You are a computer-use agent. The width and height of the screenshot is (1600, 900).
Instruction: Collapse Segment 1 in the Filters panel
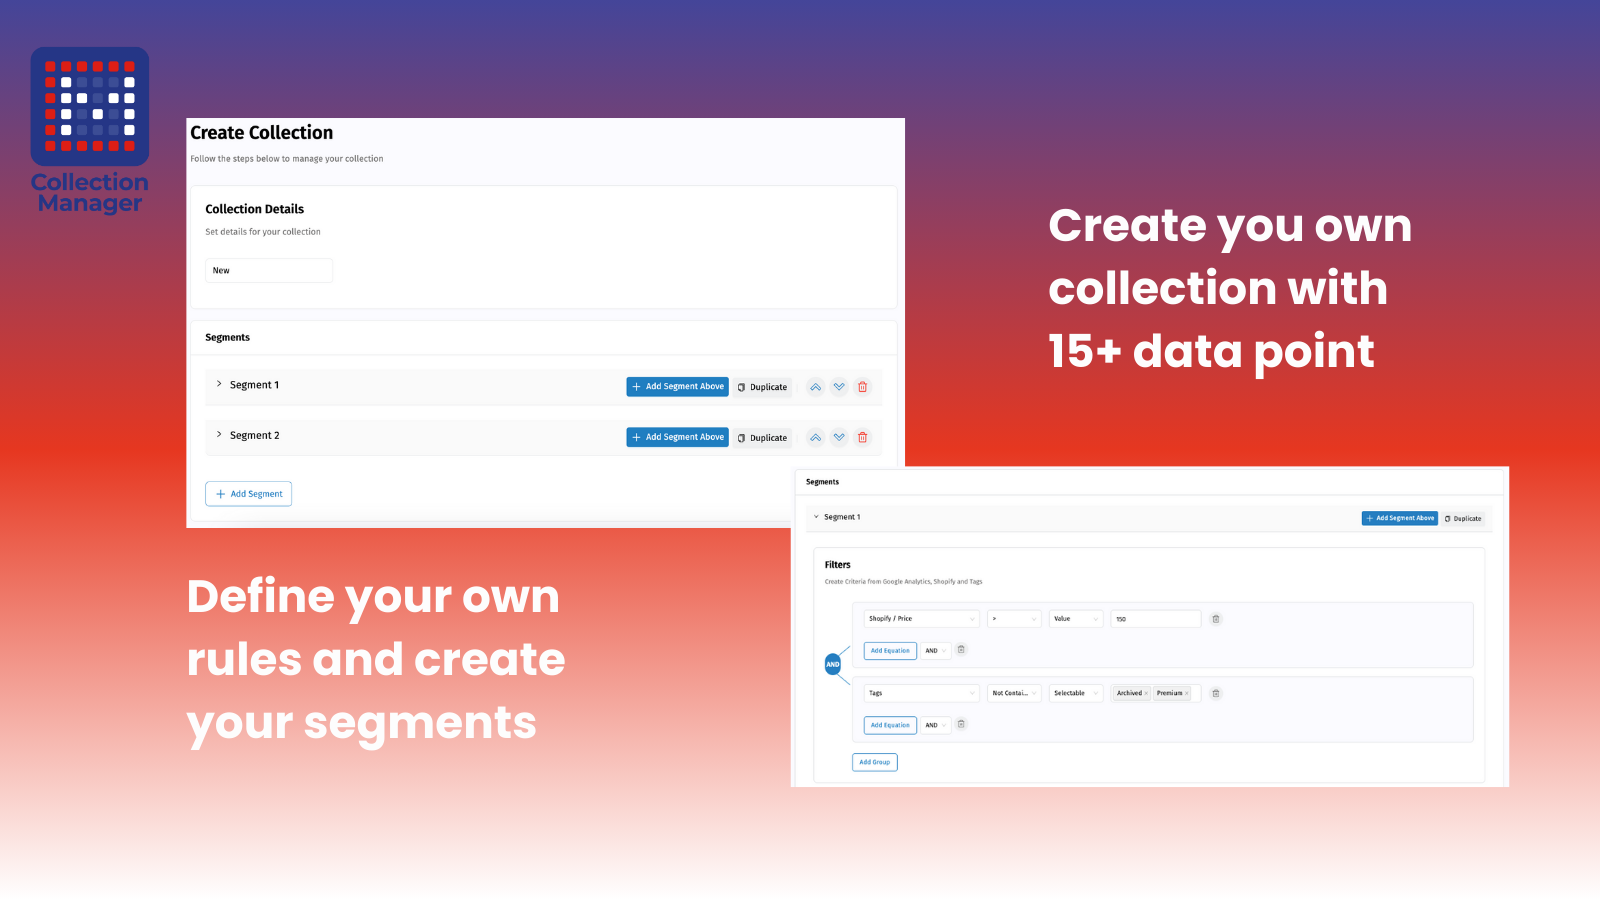click(x=813, y=517)
